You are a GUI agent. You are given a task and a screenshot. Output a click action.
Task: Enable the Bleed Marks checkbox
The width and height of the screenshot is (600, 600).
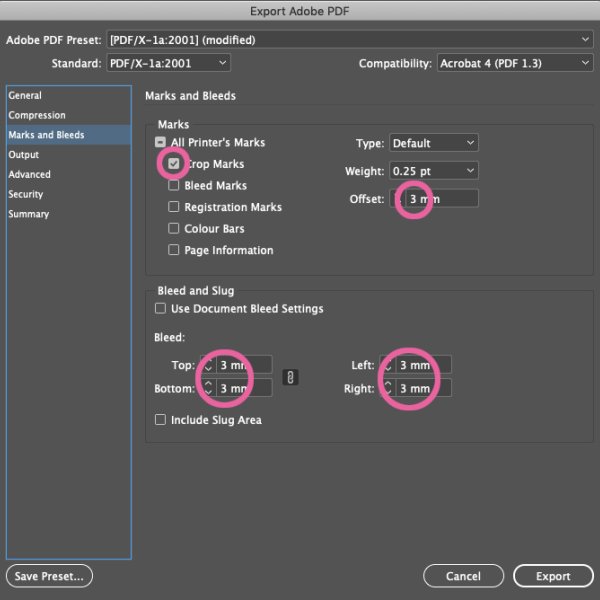[x=174, y=185]
